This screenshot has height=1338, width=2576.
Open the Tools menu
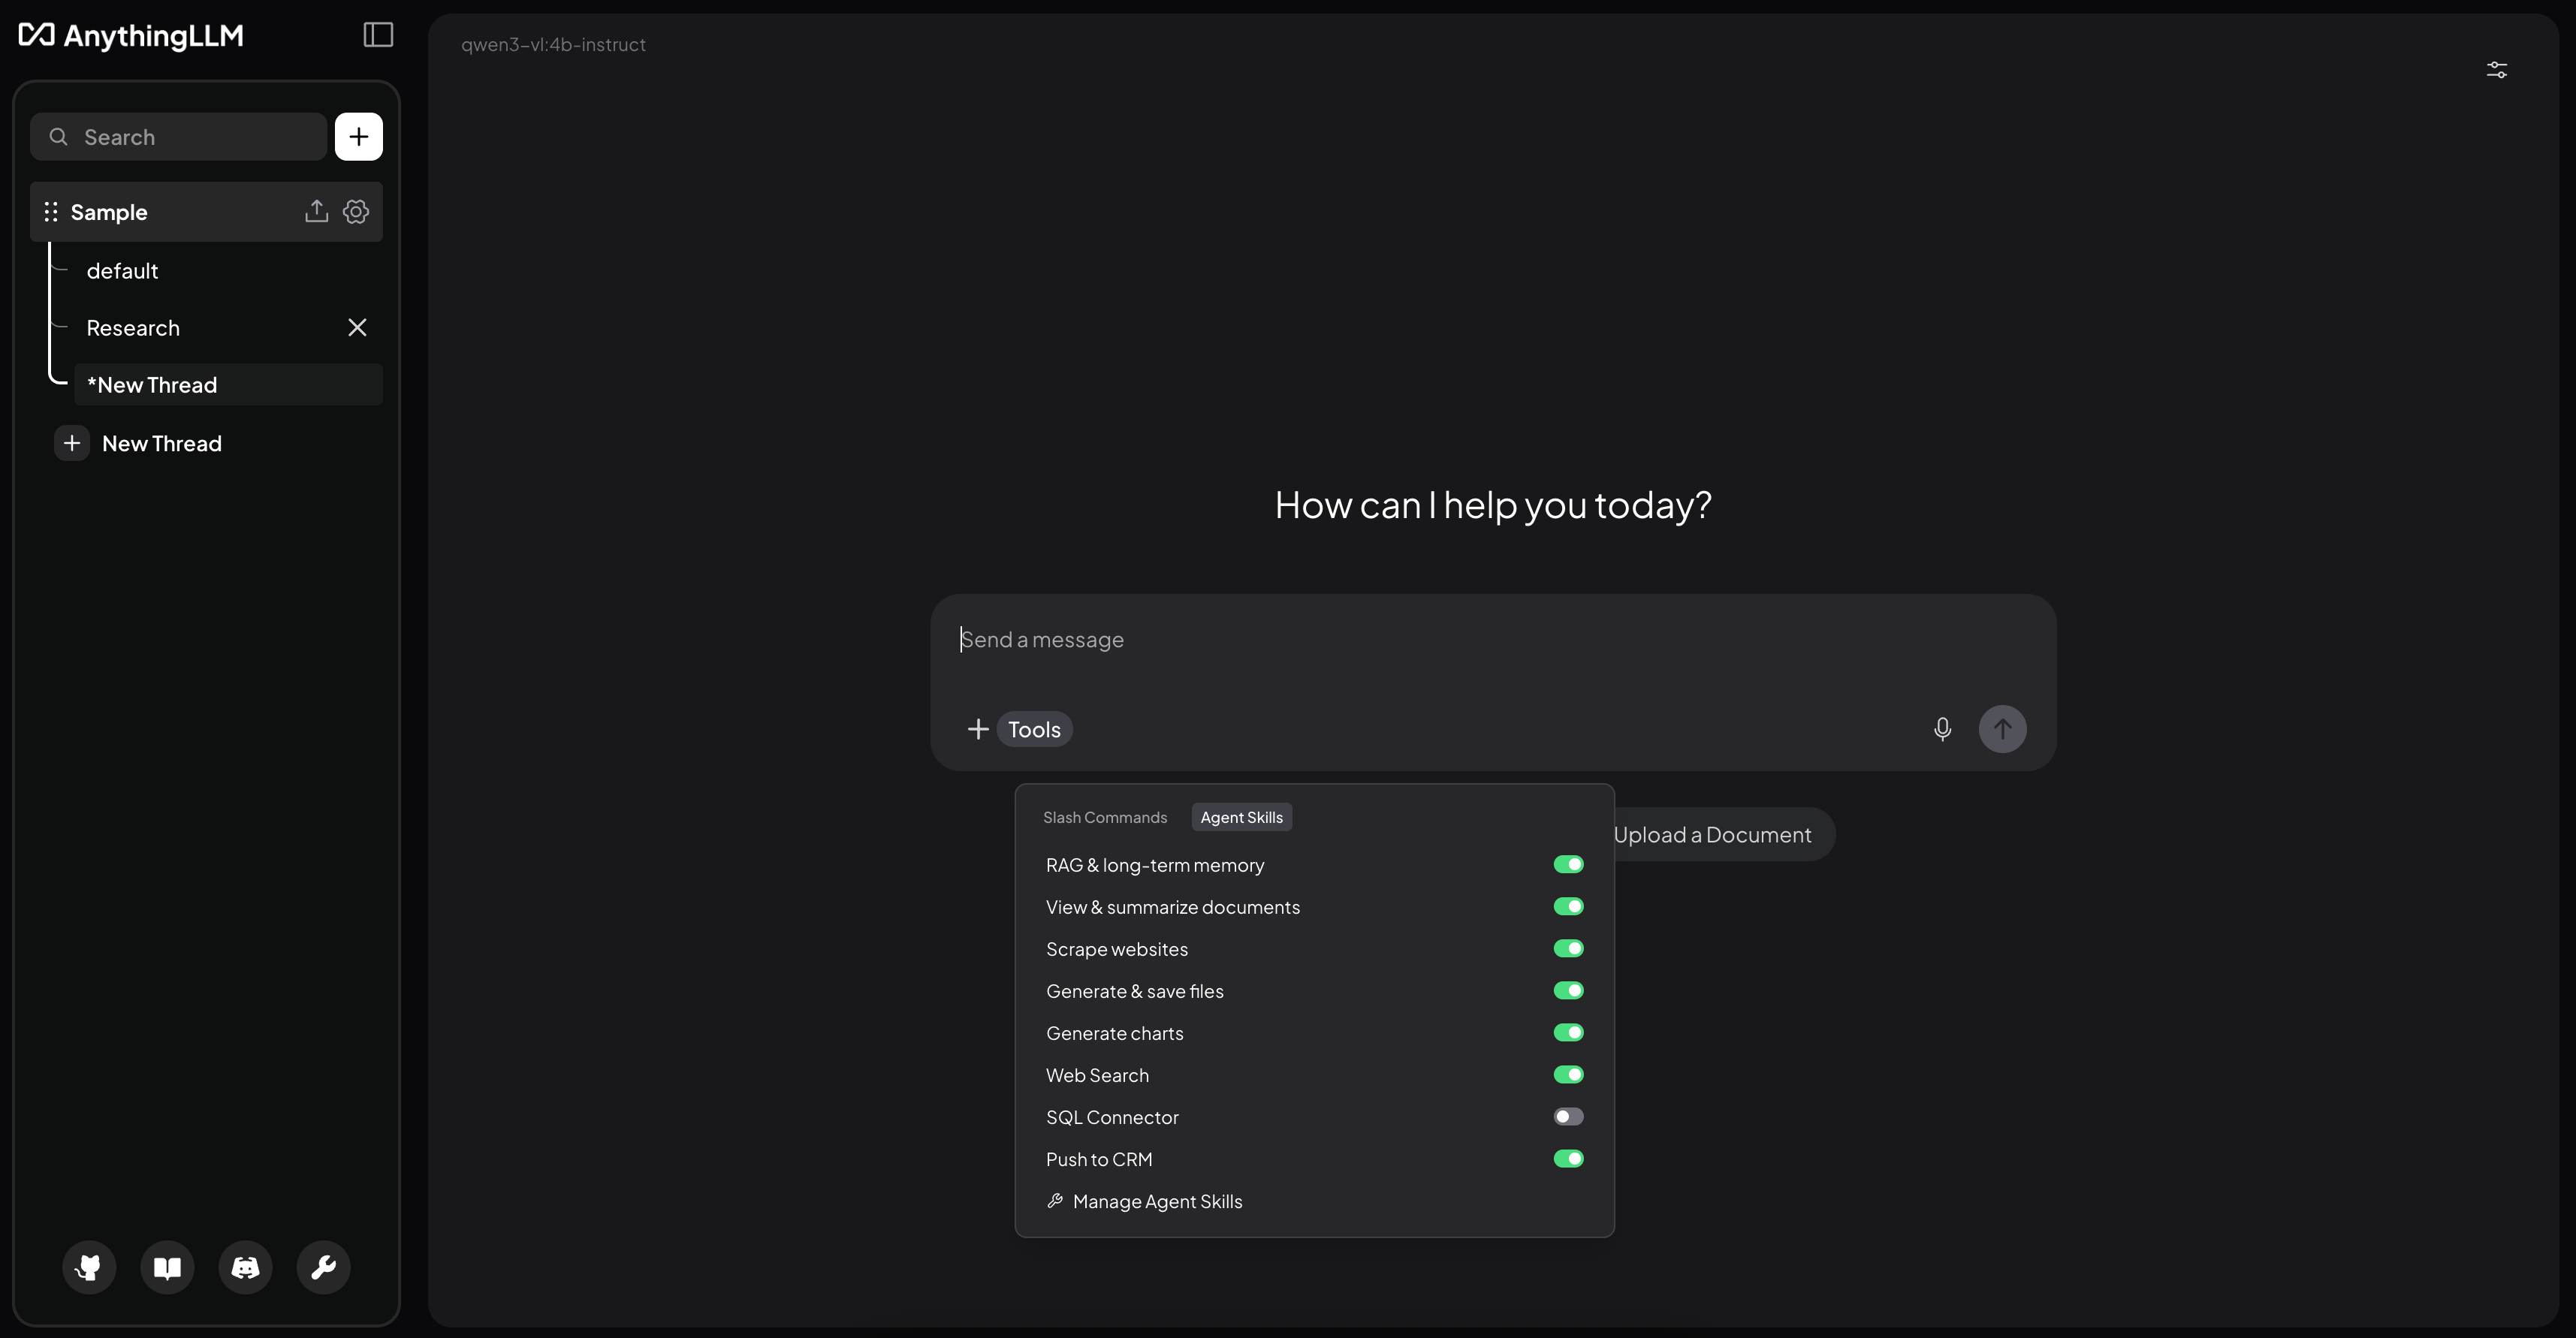pos(1033,729)
